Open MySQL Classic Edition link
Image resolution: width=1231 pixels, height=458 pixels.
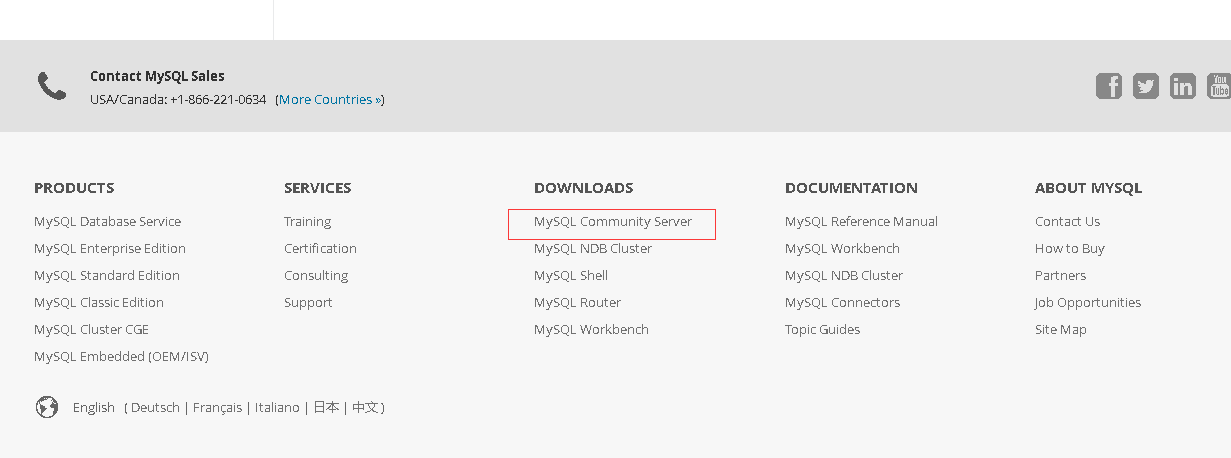99,303
